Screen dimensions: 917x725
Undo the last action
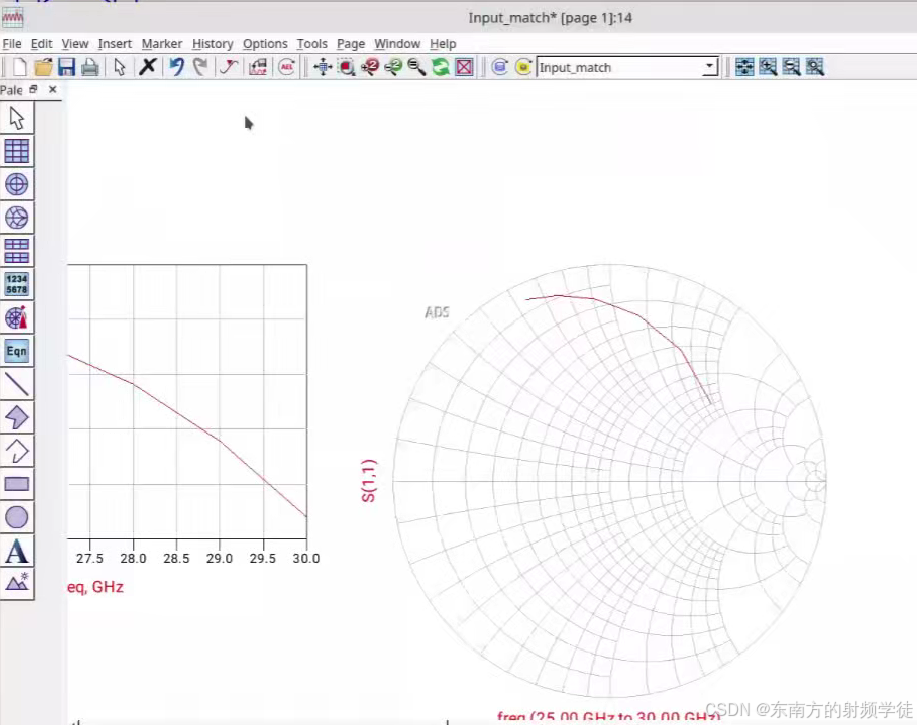pyautogui.click(x=177, y=67)
